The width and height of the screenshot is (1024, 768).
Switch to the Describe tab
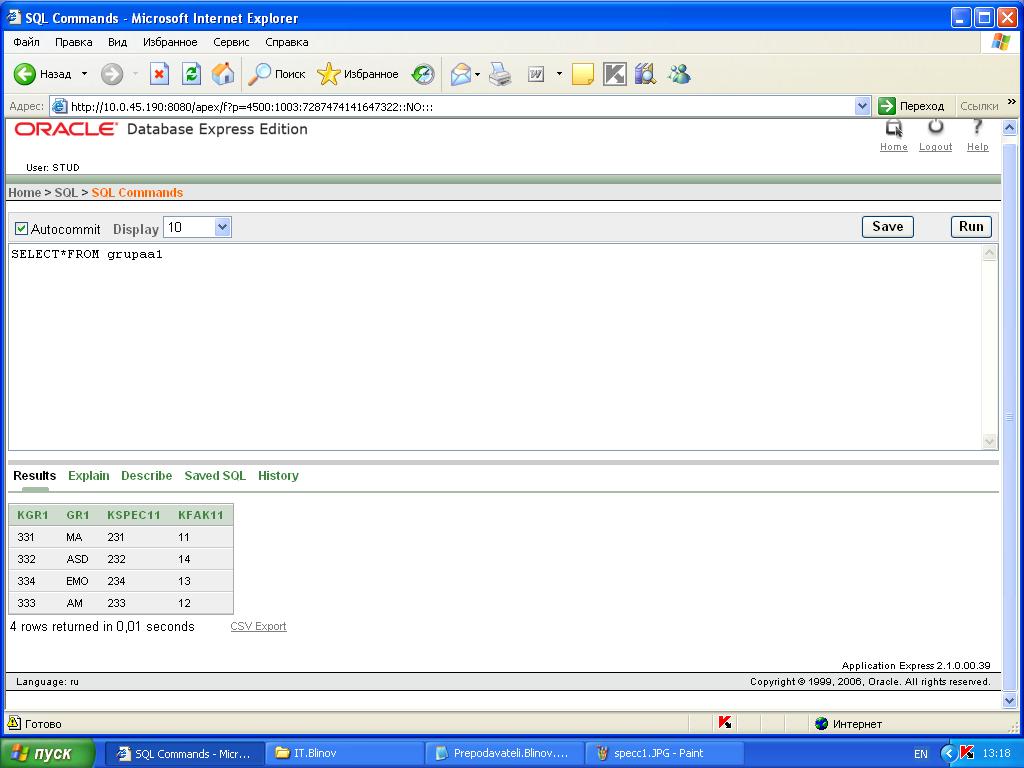coord(146,475)
